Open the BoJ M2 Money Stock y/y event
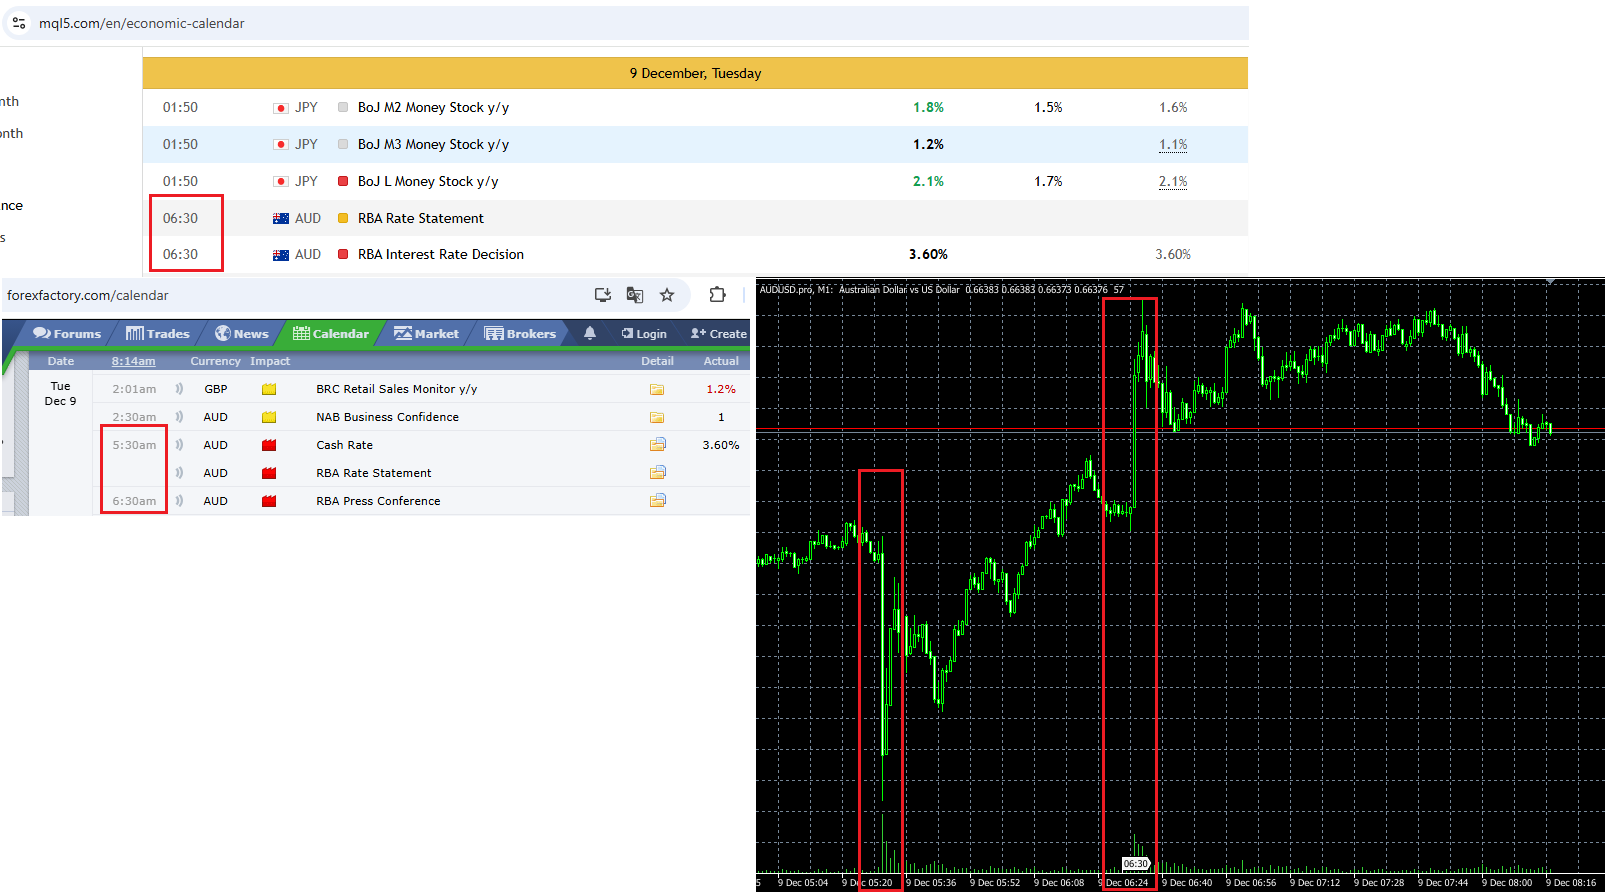This screenshot has width=1605, height=892. (x=433, y=107)
